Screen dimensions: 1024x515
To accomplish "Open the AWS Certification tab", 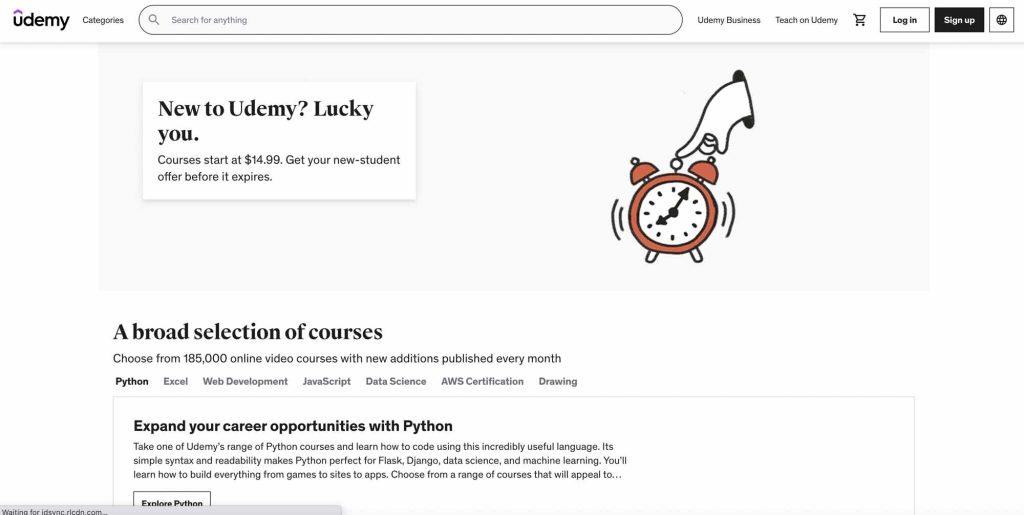I will click(482, 381).
